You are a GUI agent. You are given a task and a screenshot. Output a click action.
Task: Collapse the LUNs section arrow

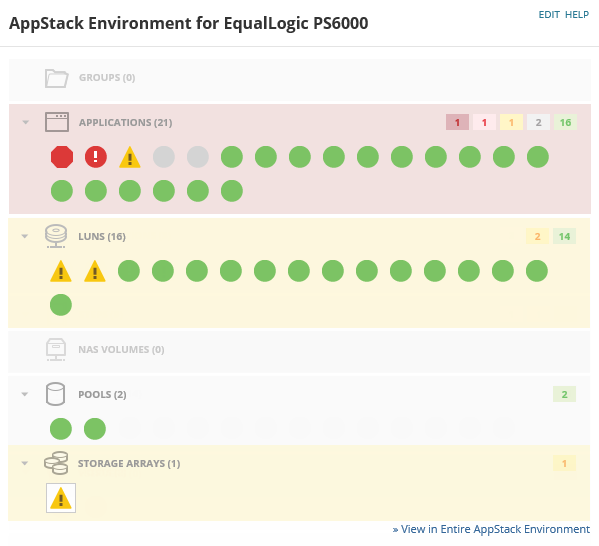click(25, 236)
